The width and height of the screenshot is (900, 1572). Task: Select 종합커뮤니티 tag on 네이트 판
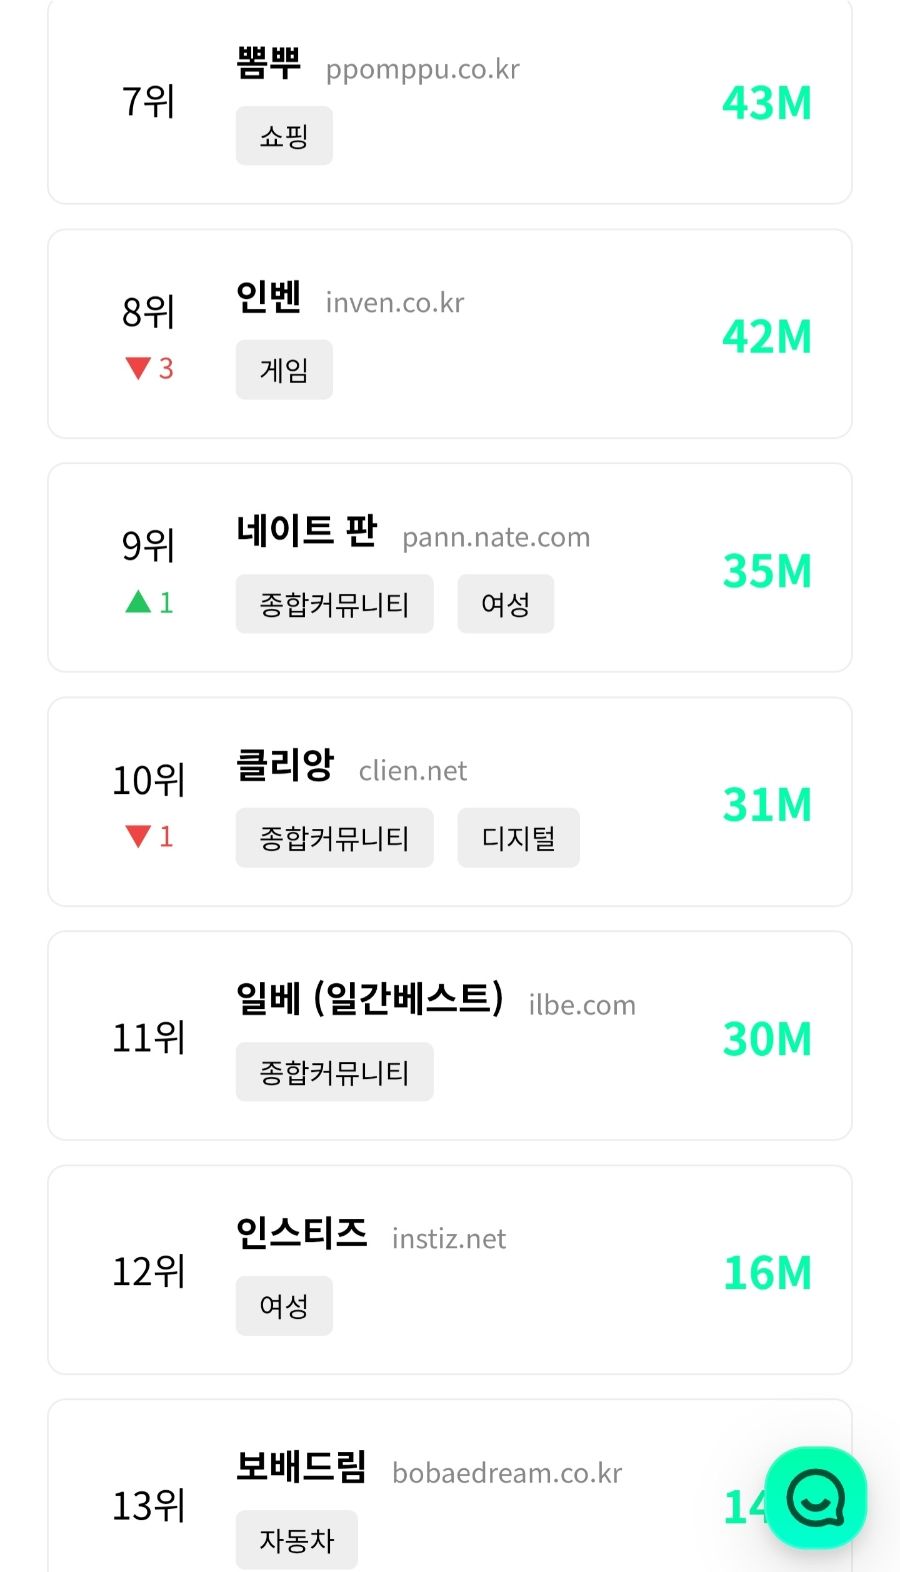(334, 604)
